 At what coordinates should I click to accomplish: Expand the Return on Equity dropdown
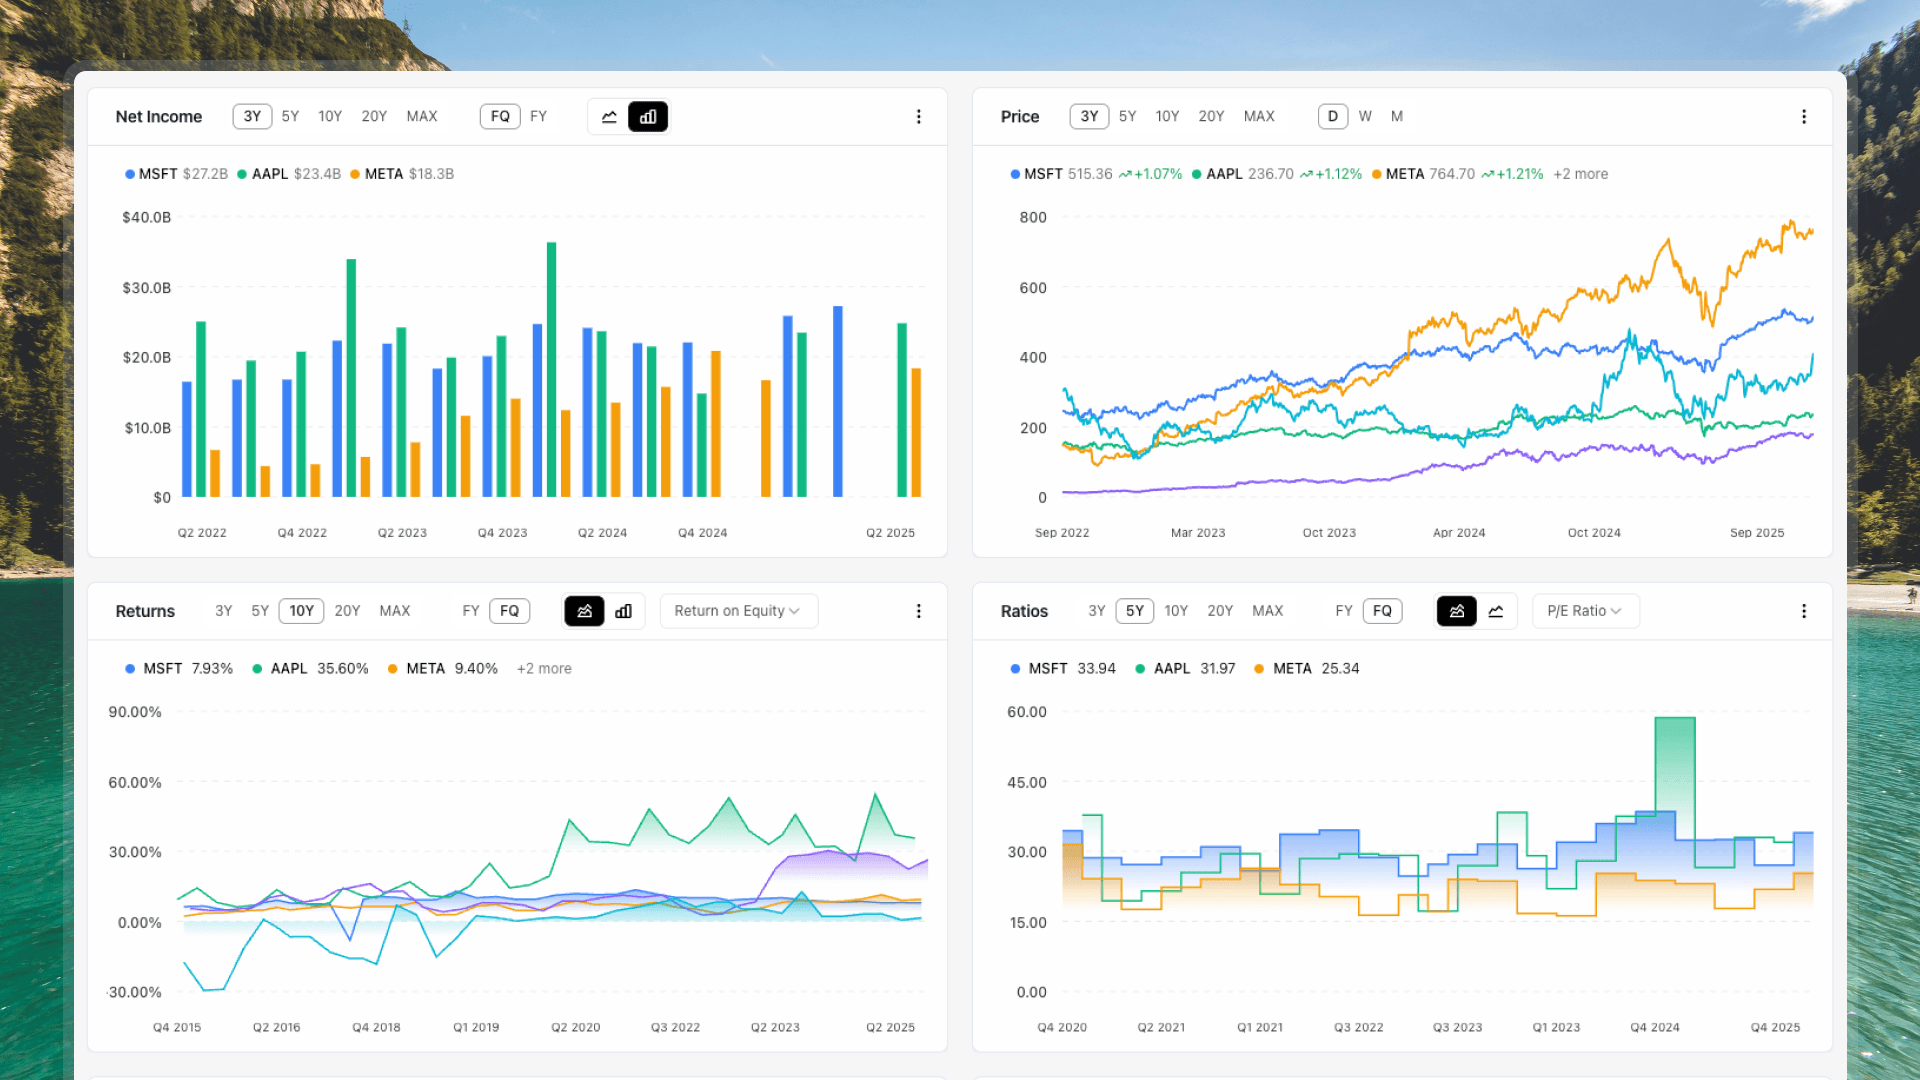(738, 611)
